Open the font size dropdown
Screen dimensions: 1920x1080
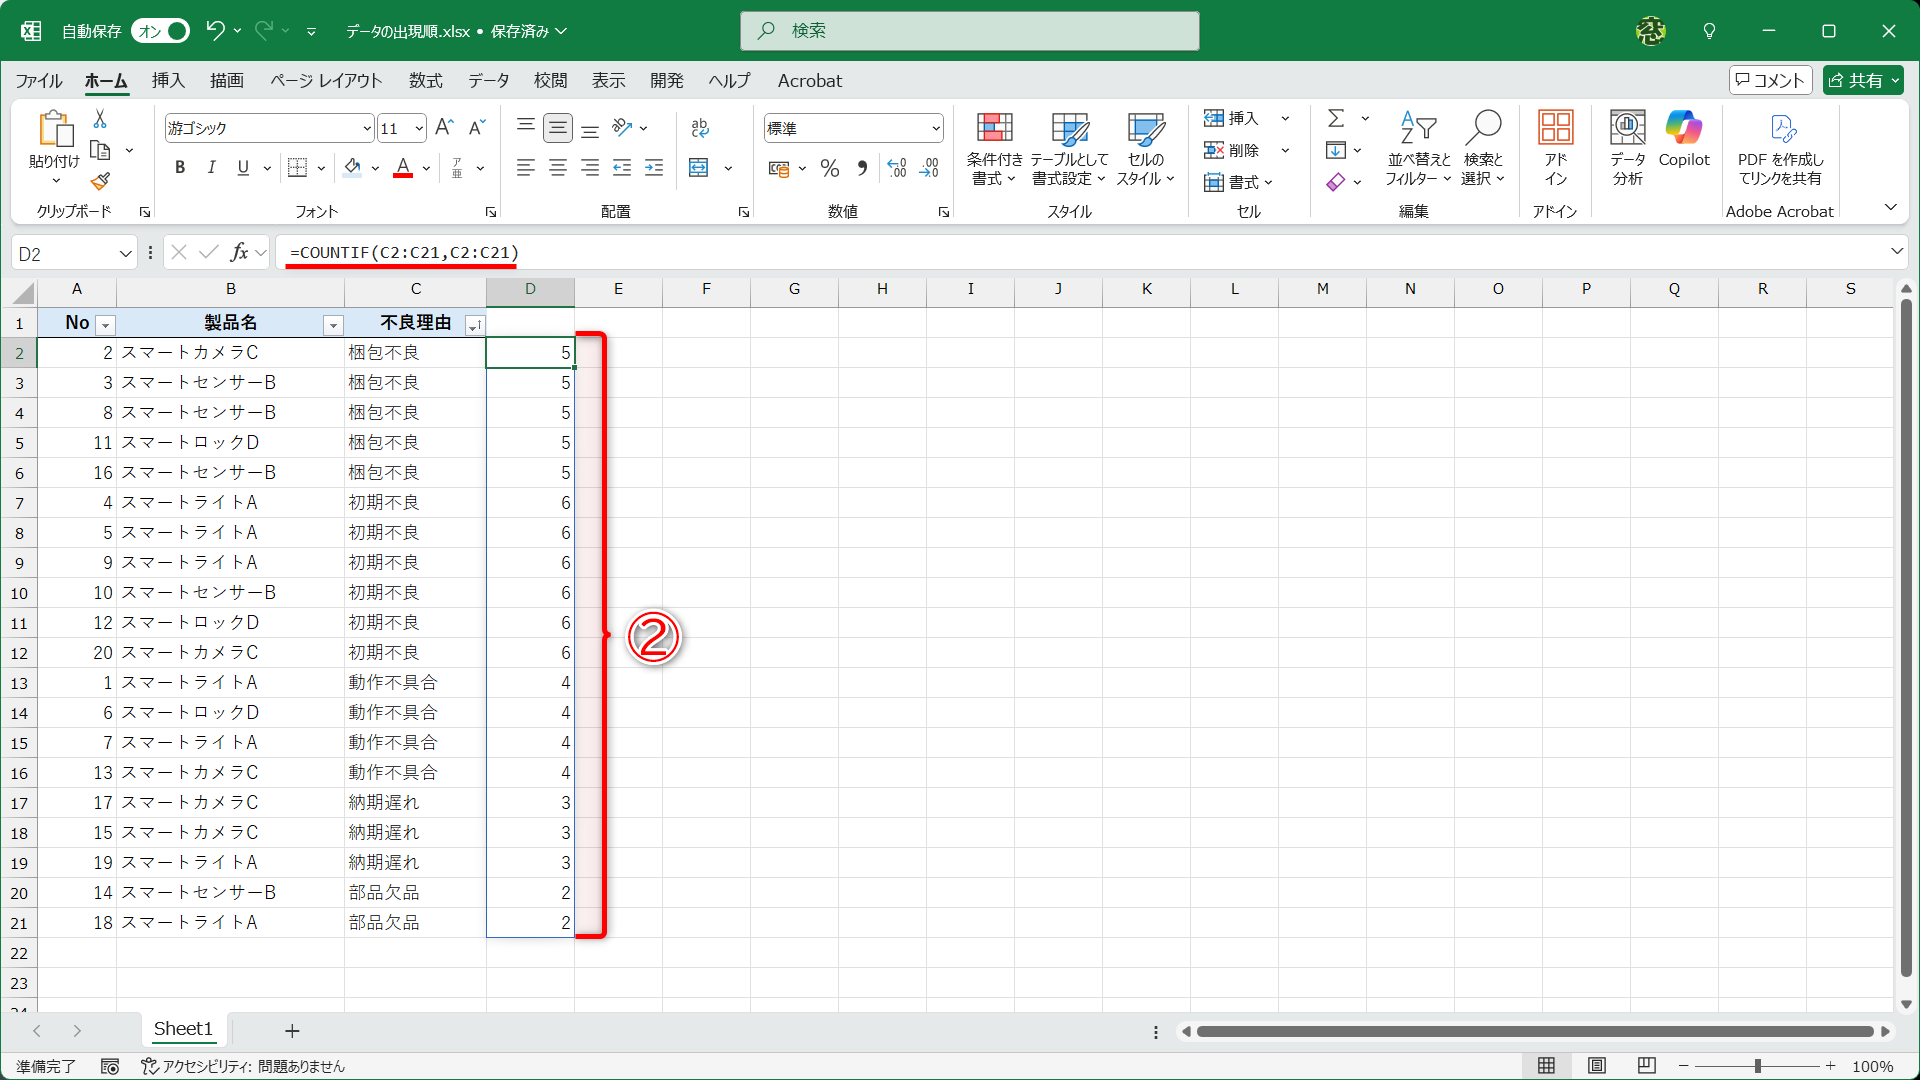click(419, 128)
